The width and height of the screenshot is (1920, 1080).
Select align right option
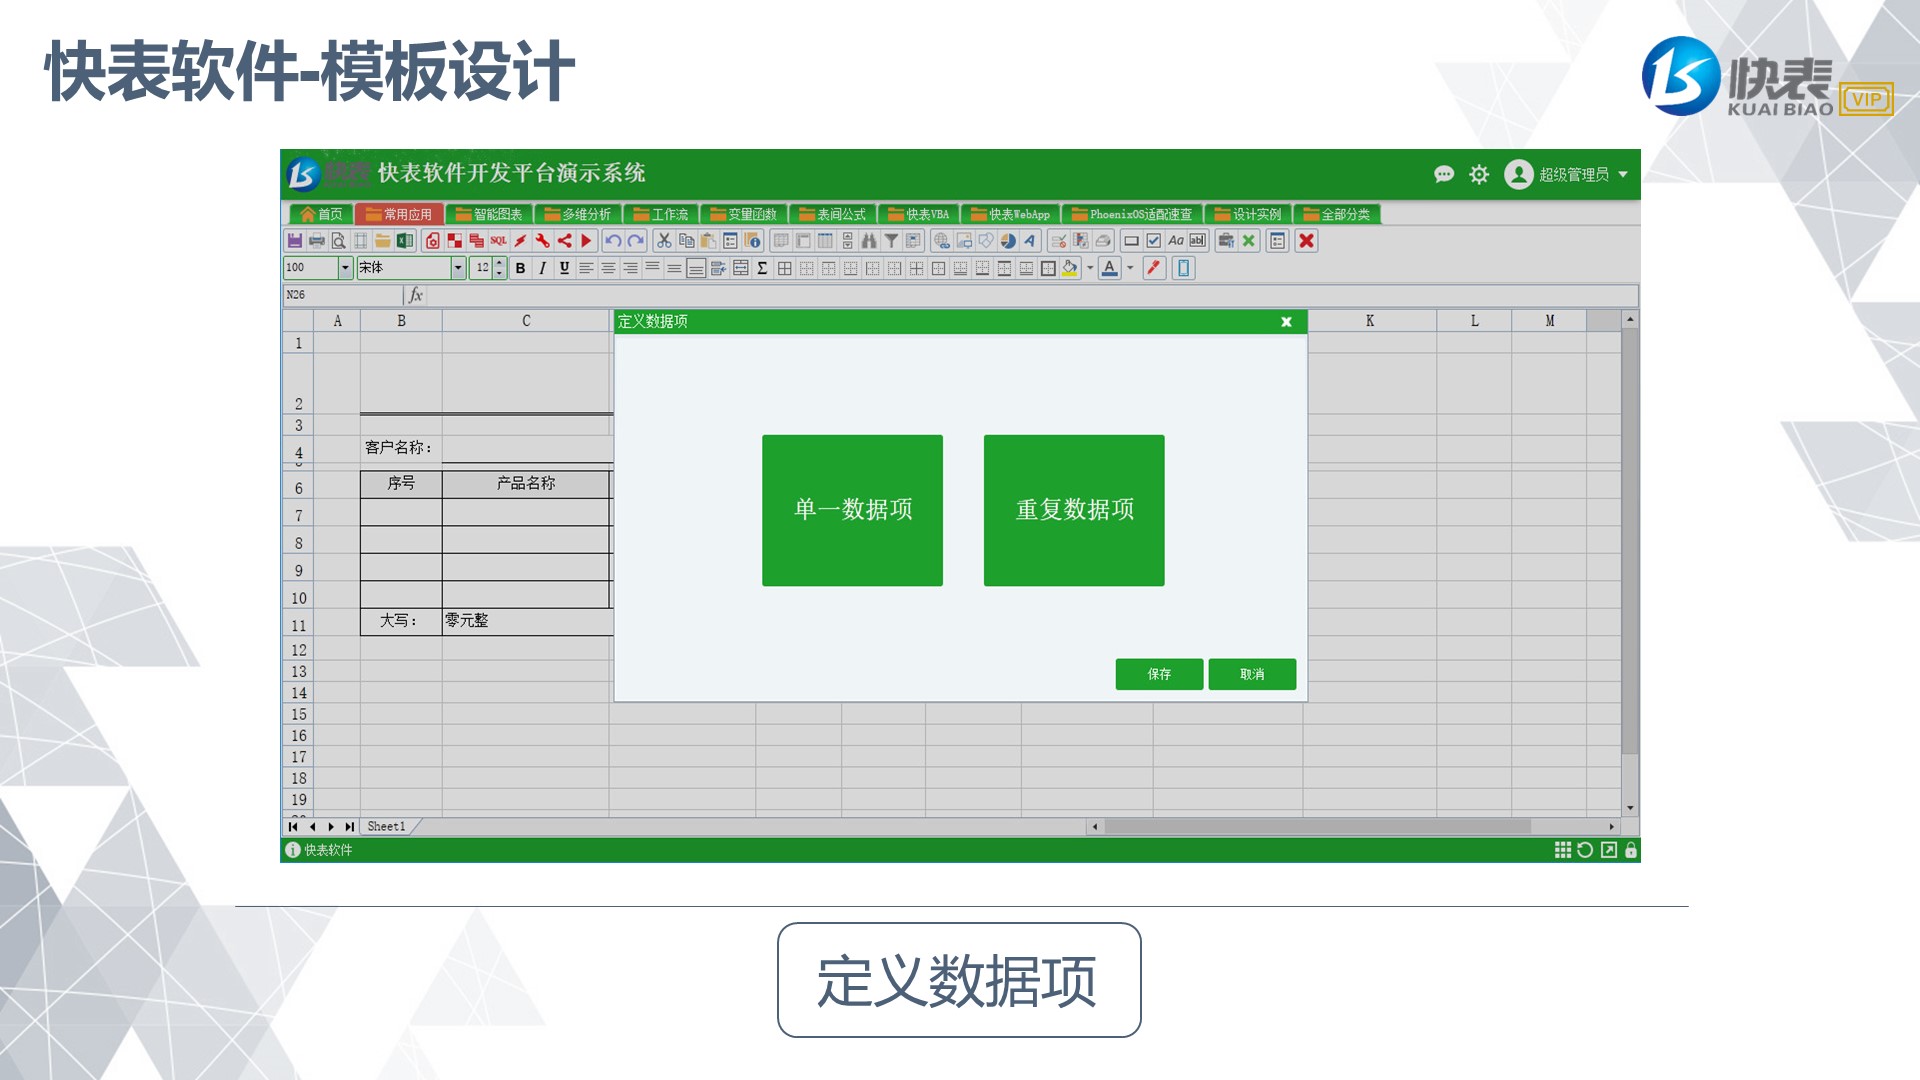tap(630, 268)
